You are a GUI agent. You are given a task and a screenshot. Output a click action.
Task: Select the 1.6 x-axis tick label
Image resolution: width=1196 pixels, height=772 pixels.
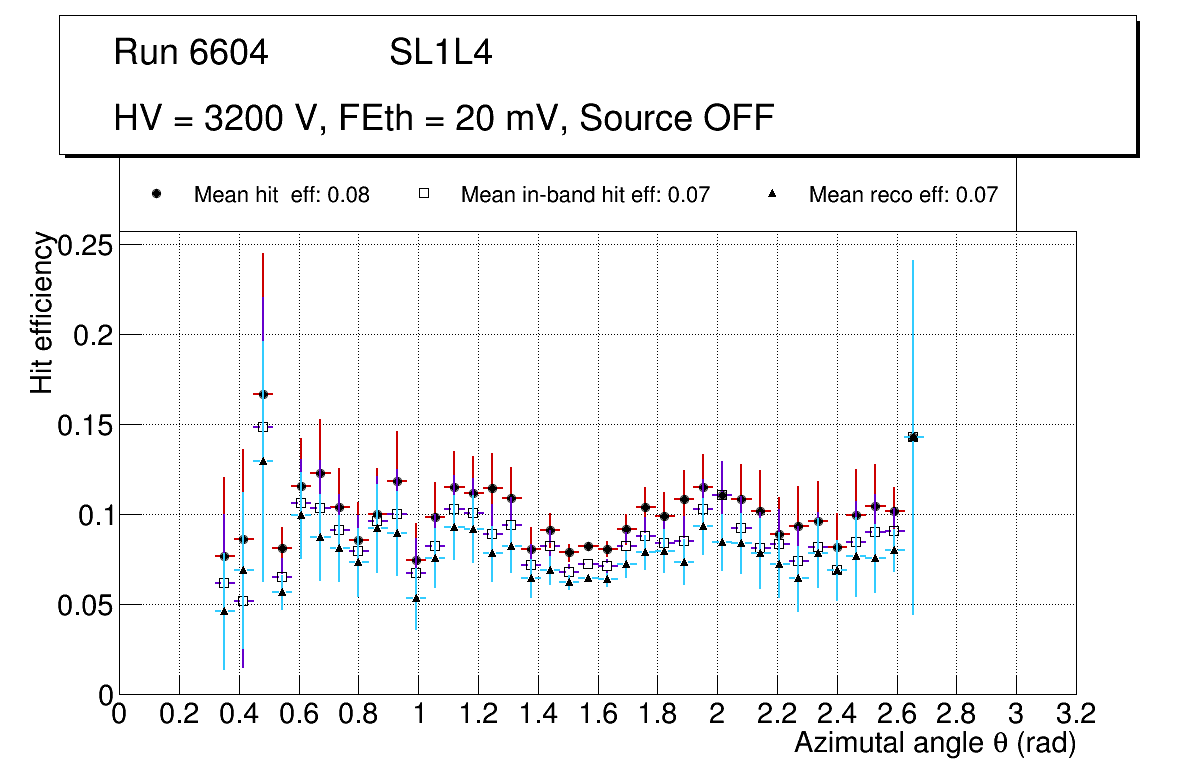pos(597,713)
